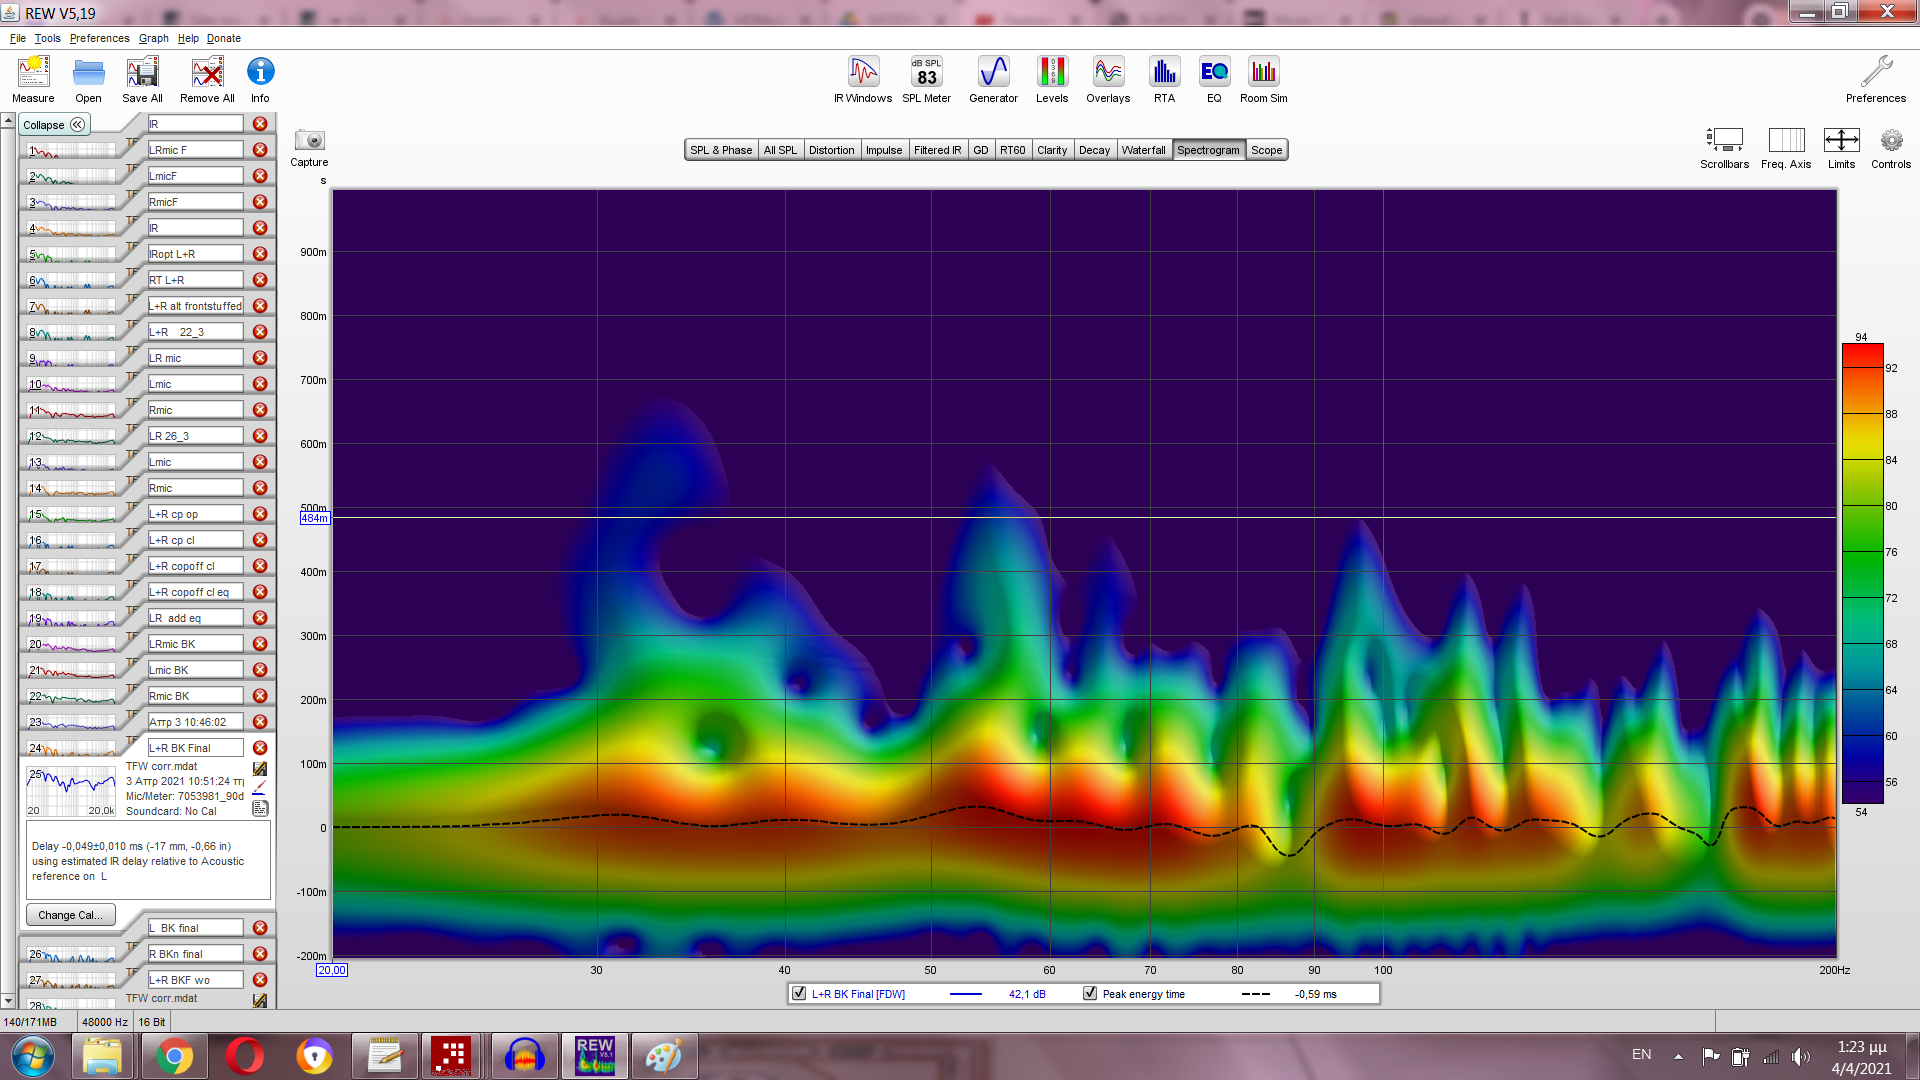Collapse the measurements panel
The image size is (1920, 1080).
pyautogui.click(x=54, y=125)
